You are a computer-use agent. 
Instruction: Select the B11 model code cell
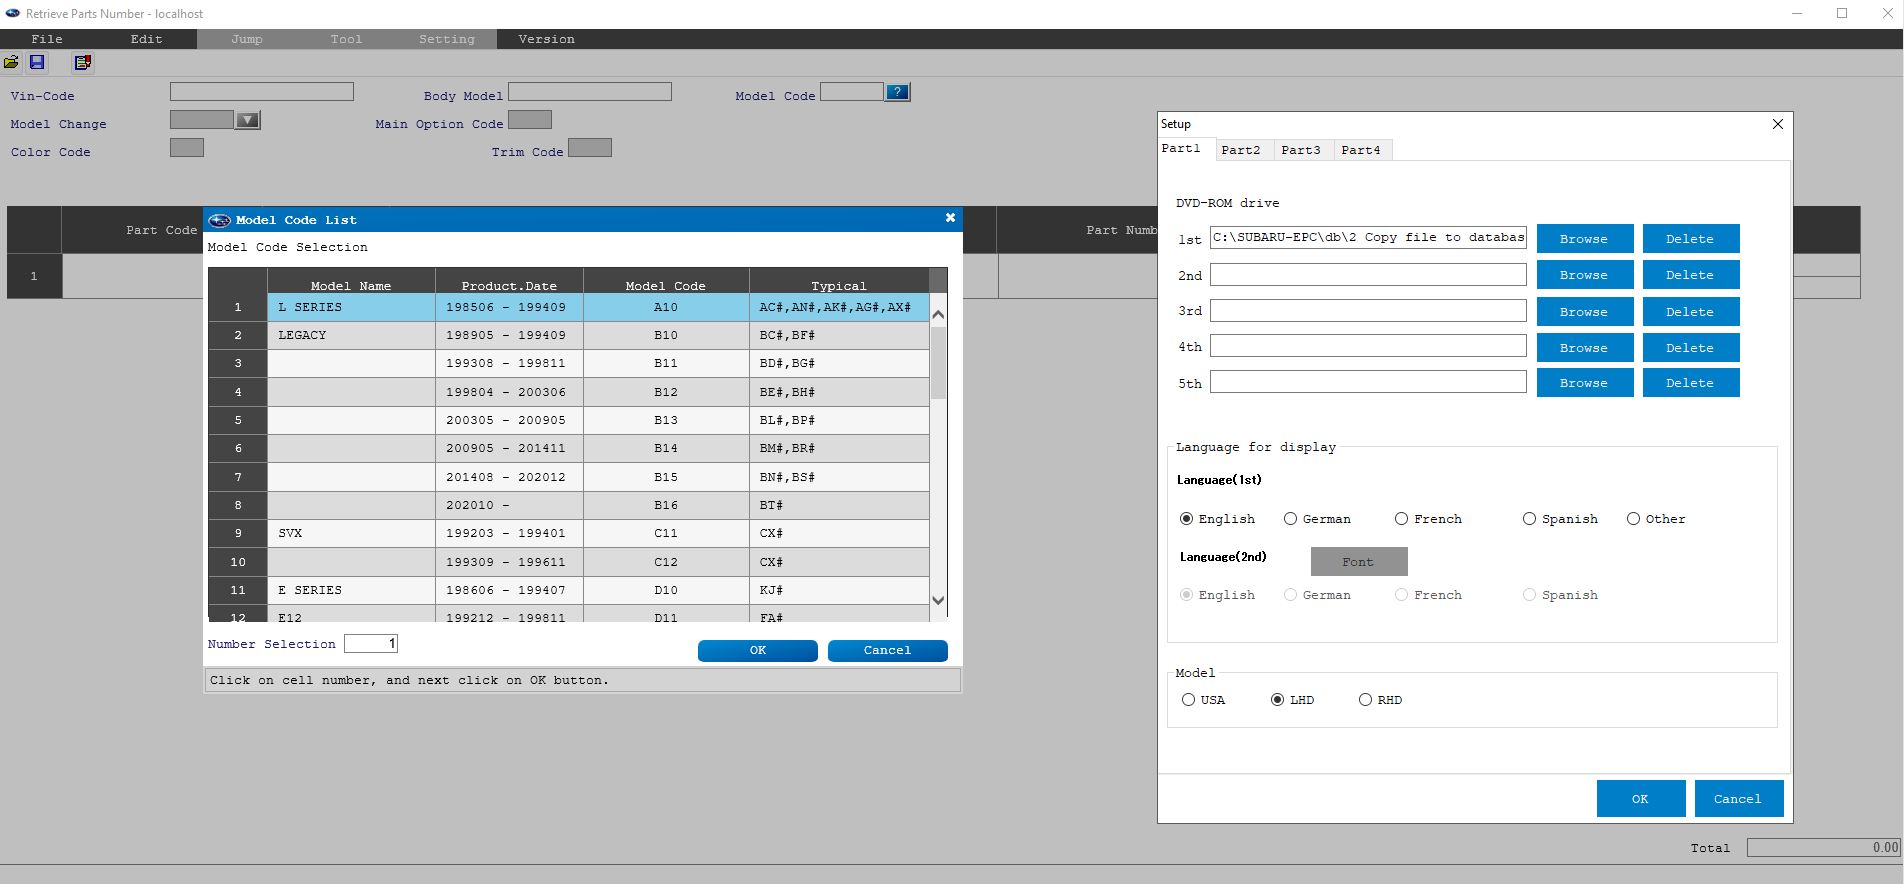(x=666, y=363)
